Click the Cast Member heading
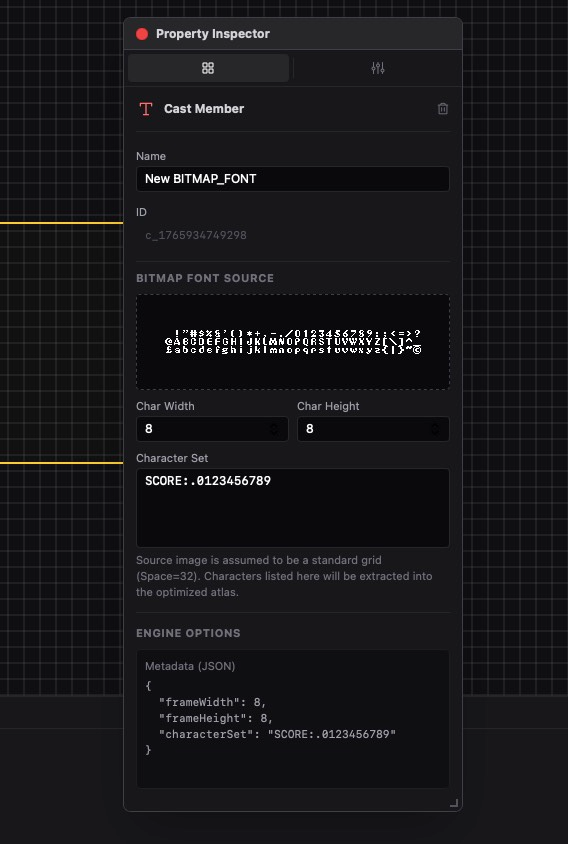Screen dimensions: 568x844 204,109
